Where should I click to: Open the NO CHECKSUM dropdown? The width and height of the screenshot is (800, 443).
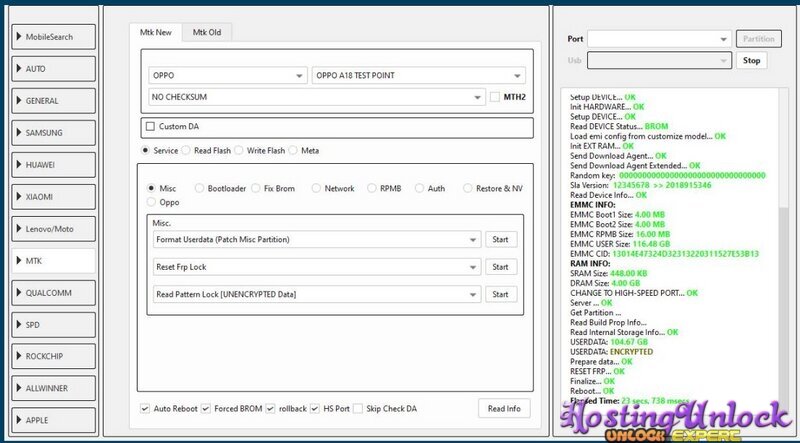pyautogui.click(x=314, y=97)
